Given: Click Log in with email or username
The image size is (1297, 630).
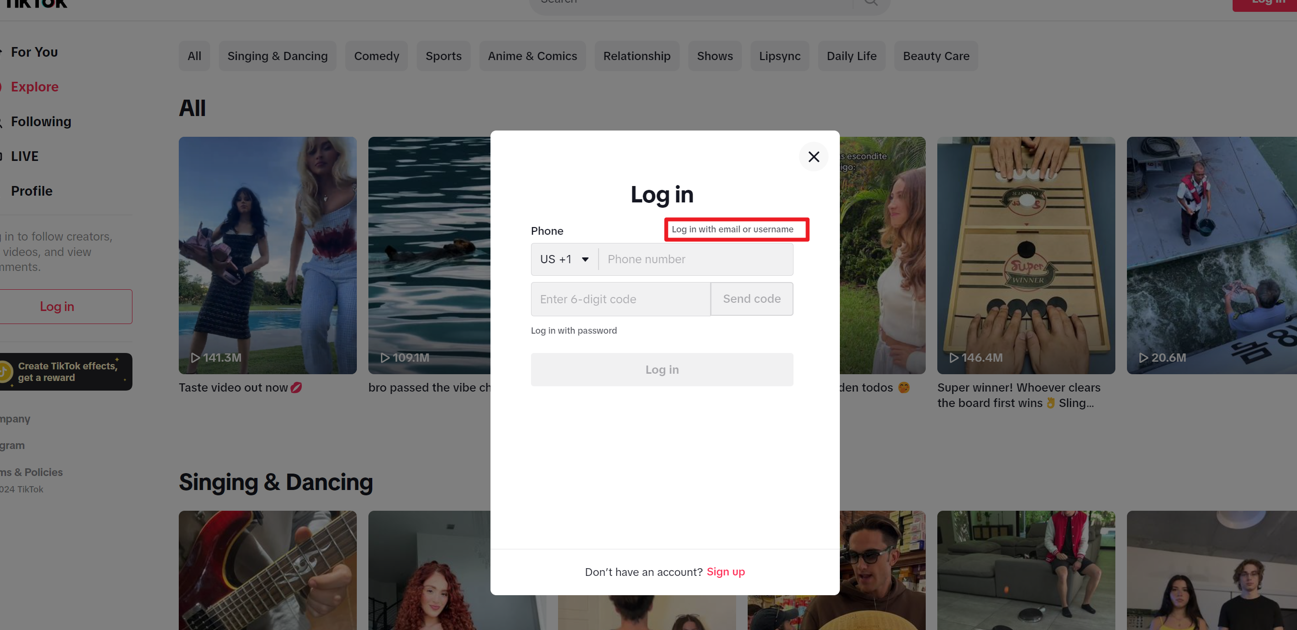Looking at the screenshot, I should coord(733,229).
